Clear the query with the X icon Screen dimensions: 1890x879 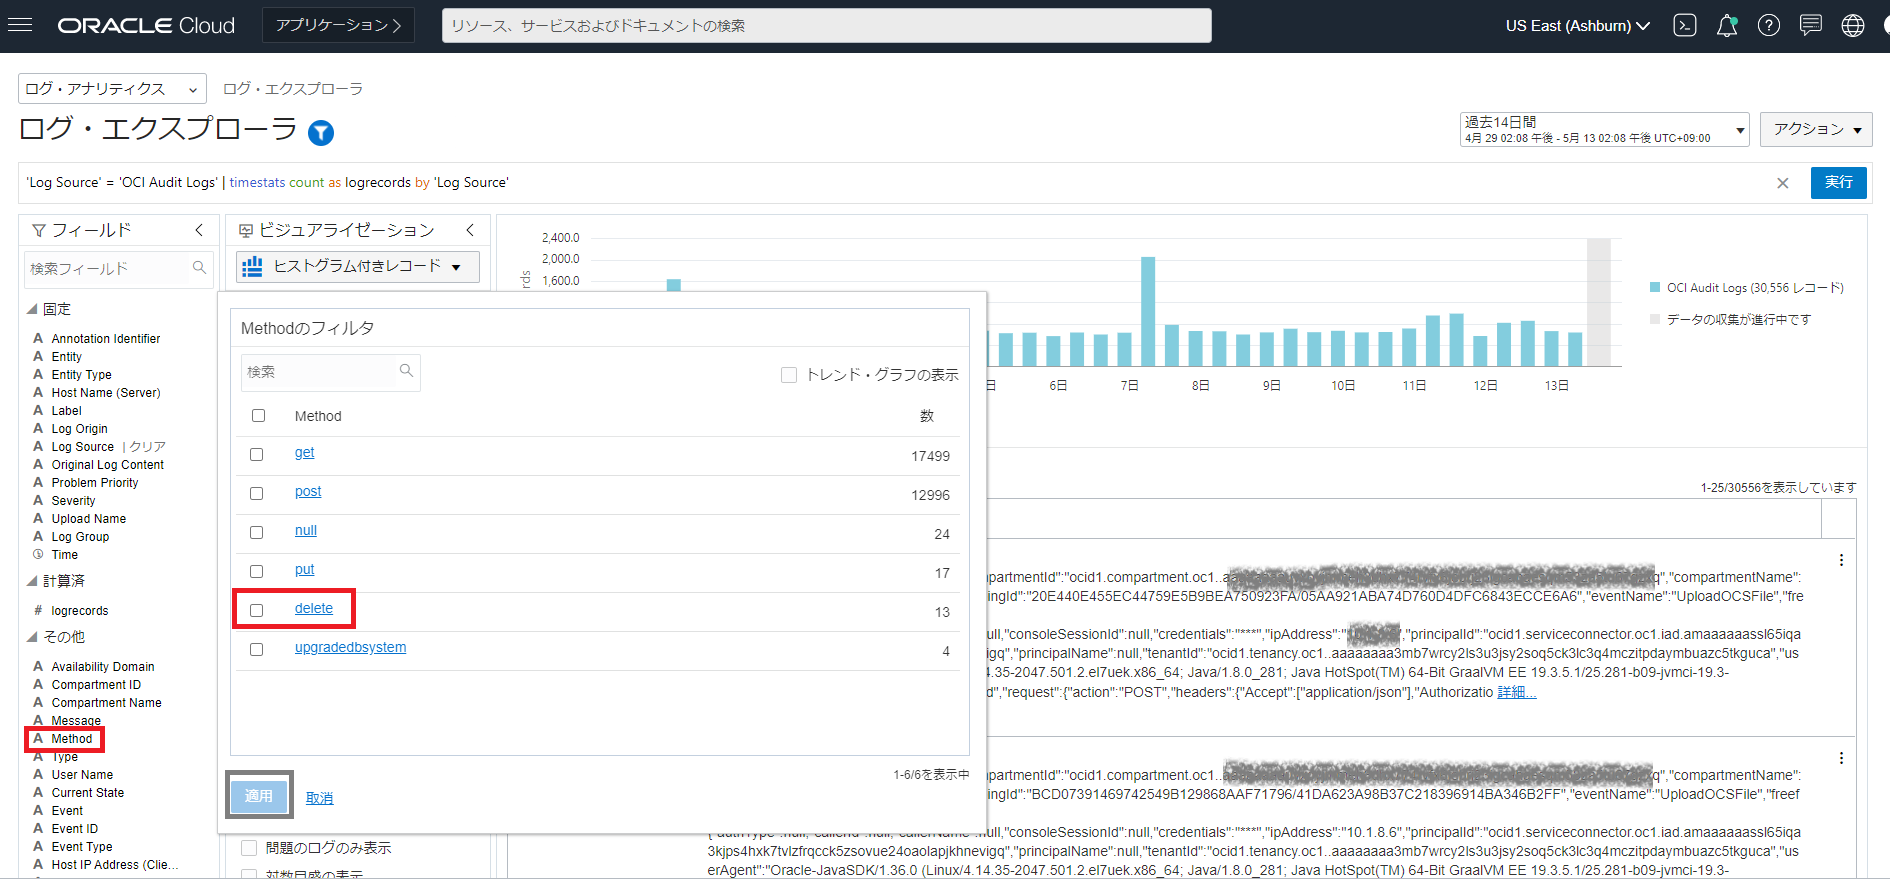point(1782,183)
